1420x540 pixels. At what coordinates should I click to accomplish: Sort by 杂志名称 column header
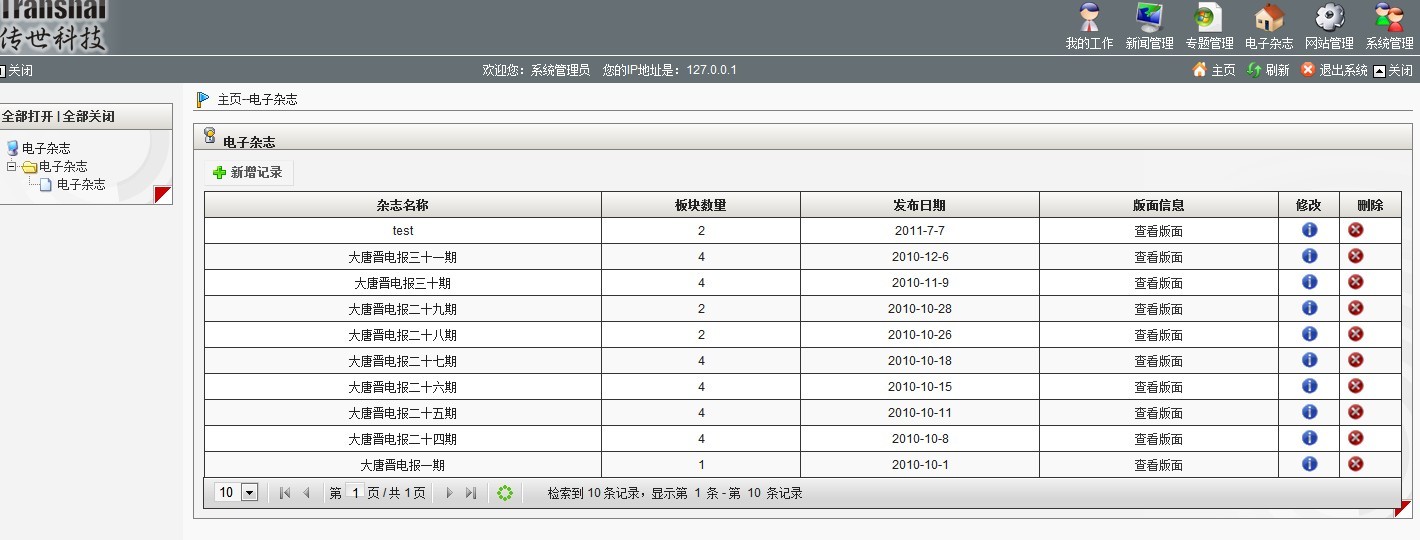(403, 205)
